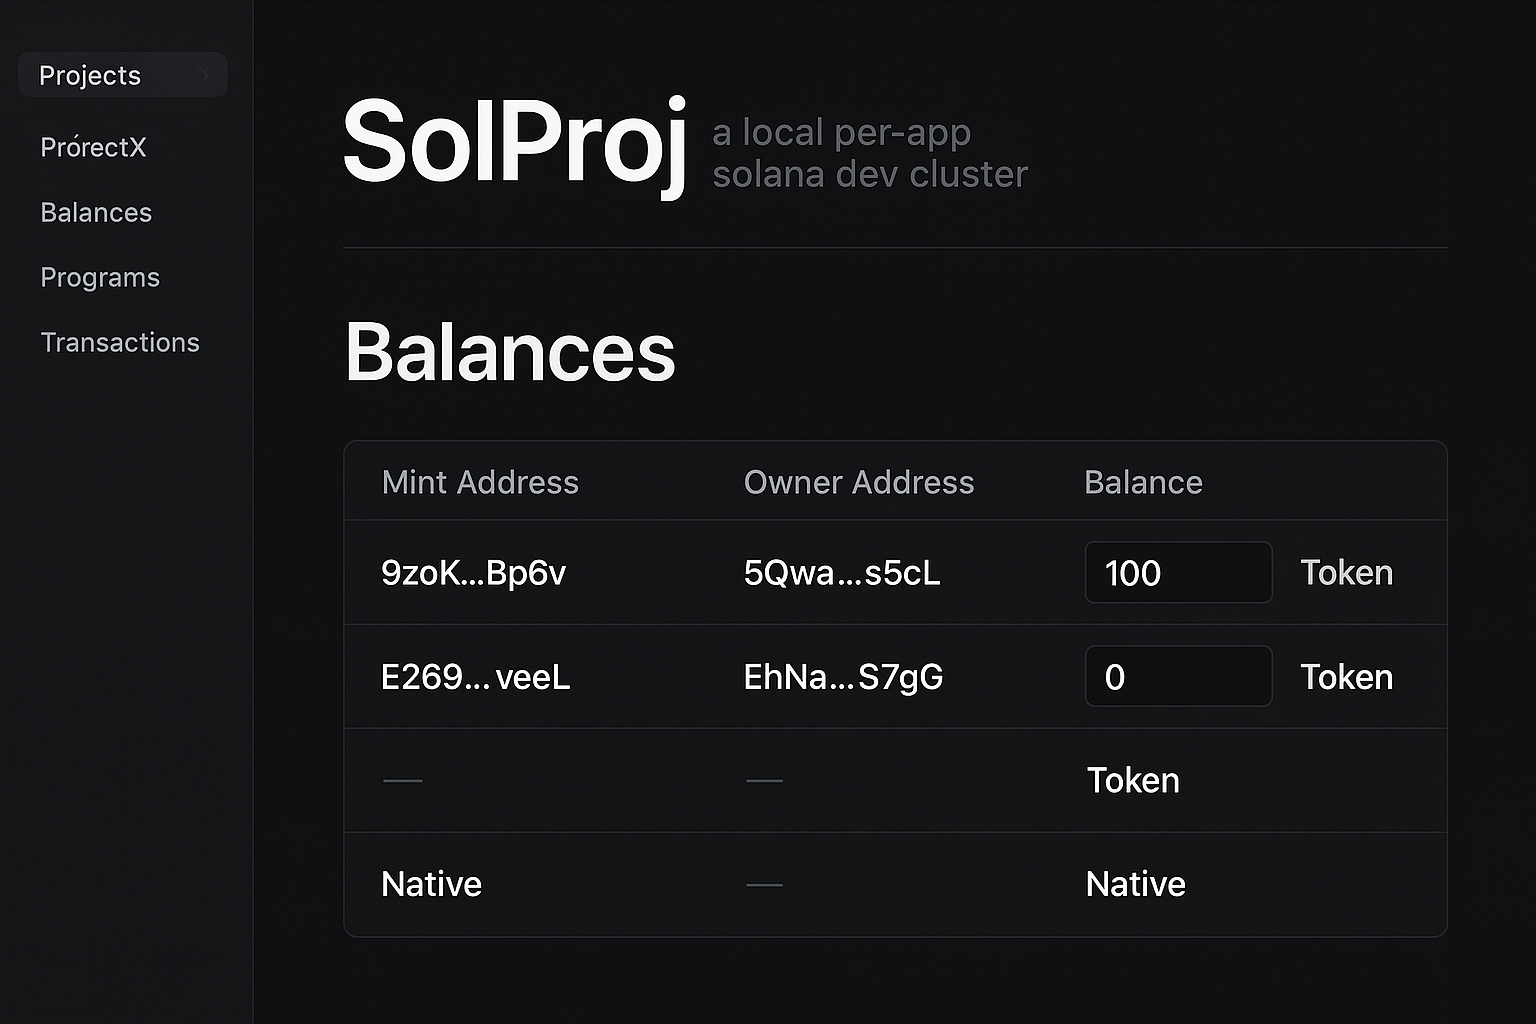This screenshot has width=1536, height=1024.
Task: Click Native in the Balance column
Action: 1135,884
